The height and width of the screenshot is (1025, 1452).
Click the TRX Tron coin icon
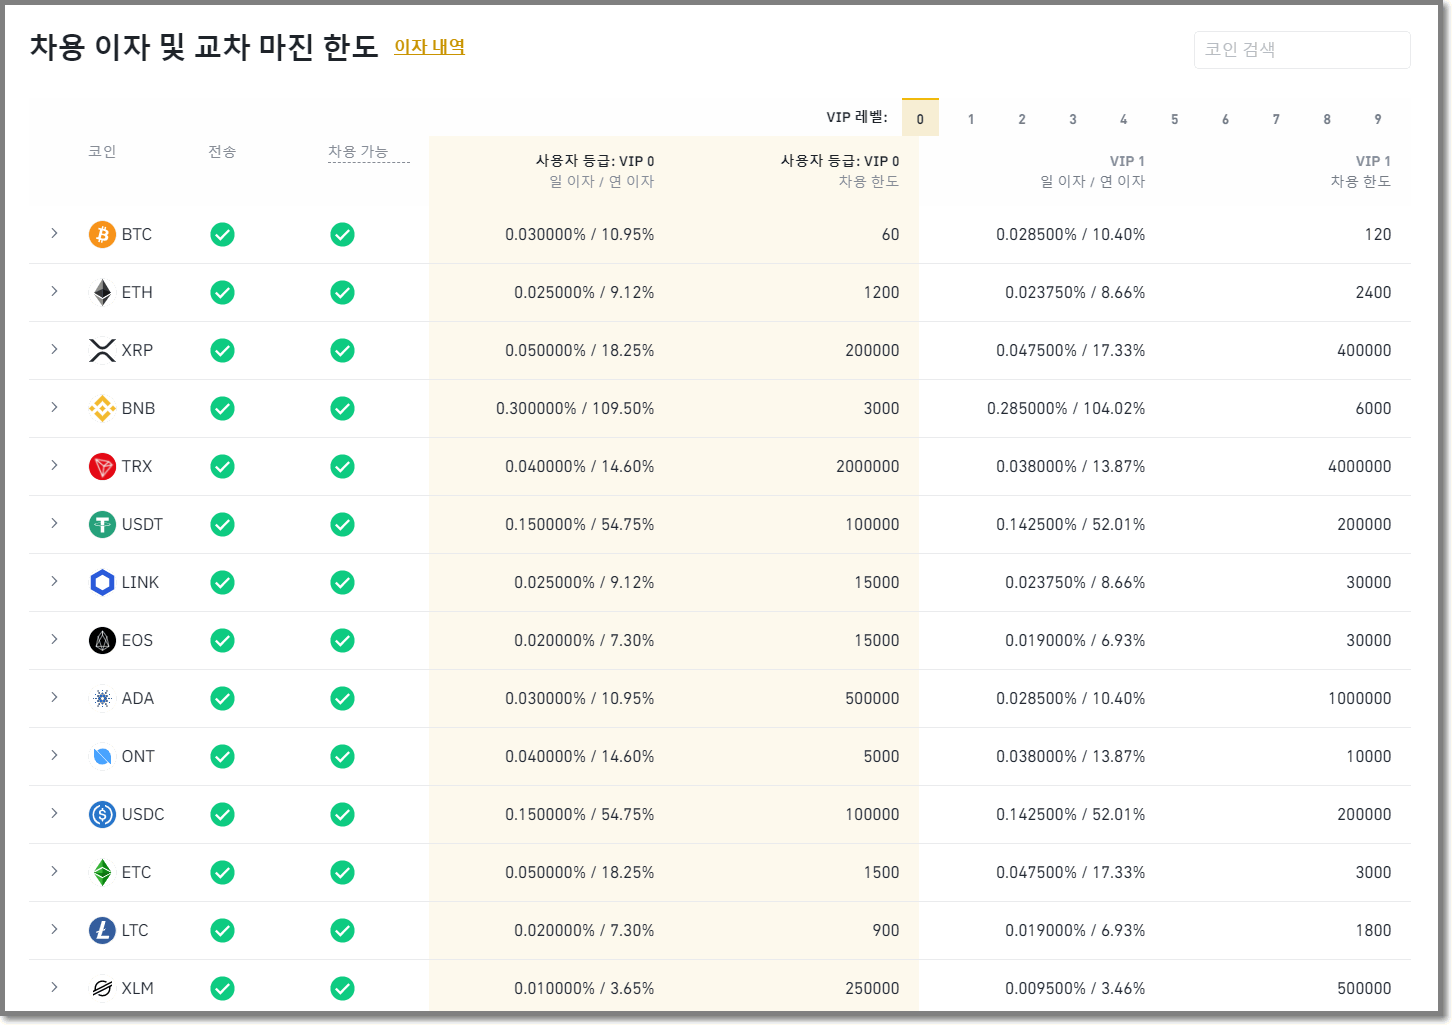pyautogui.click(x=101, y=466)
